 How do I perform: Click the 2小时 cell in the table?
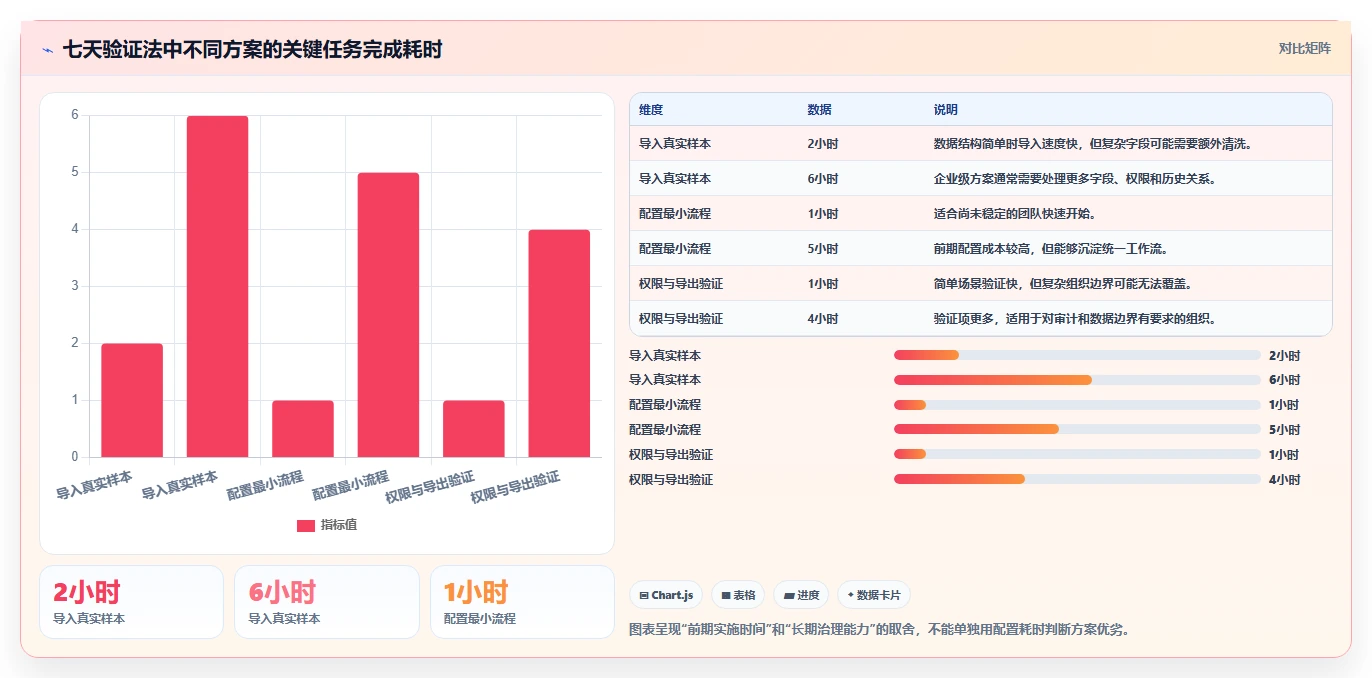coord(822,144)
